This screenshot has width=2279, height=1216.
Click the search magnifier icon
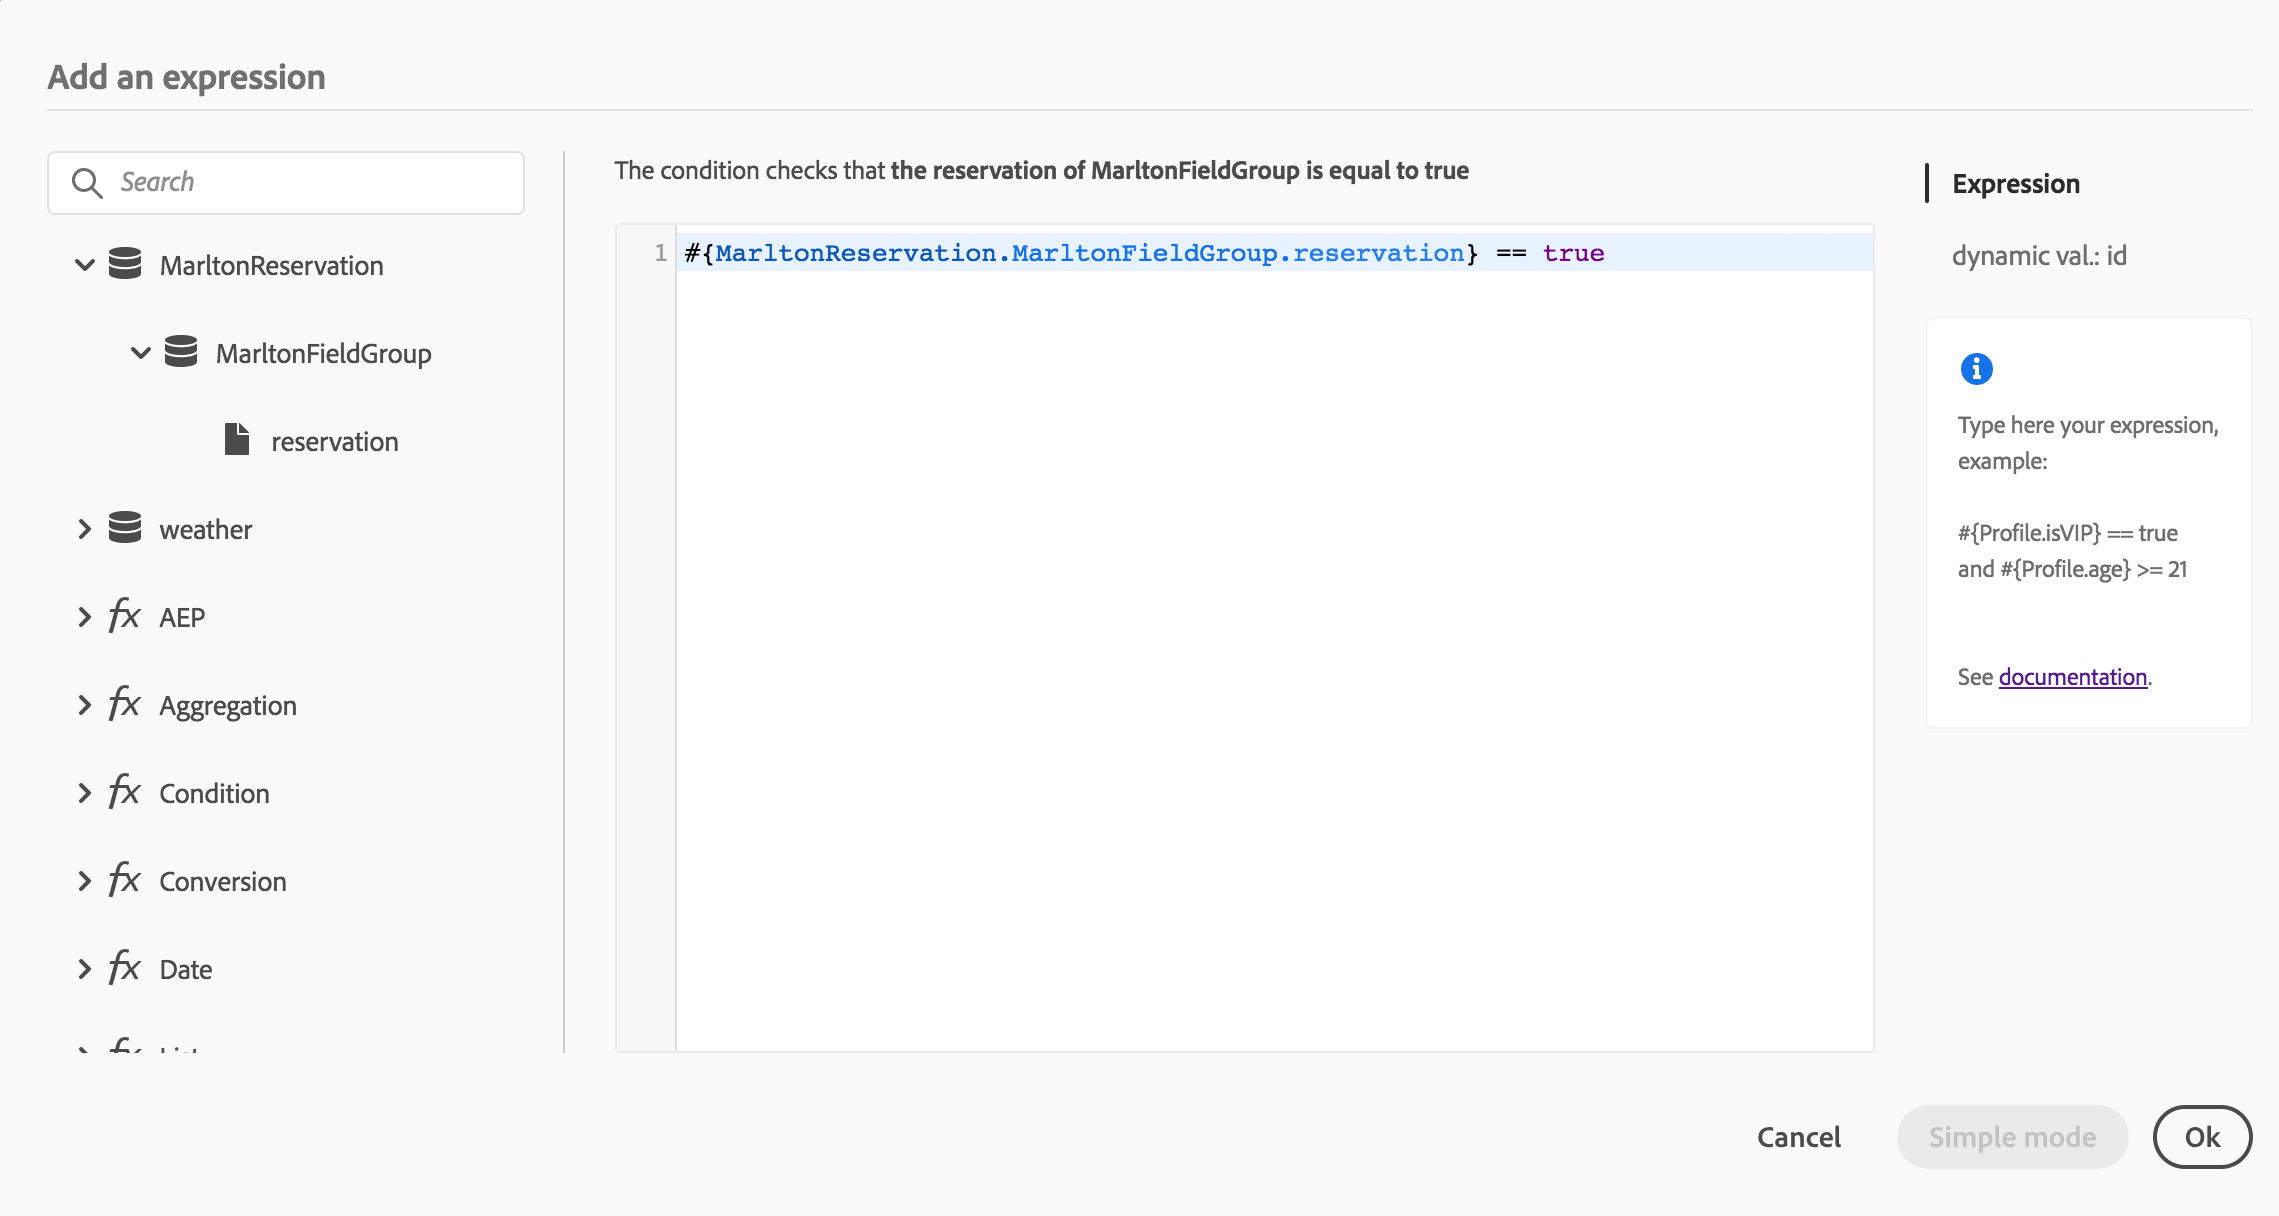[x=87, y=183]
